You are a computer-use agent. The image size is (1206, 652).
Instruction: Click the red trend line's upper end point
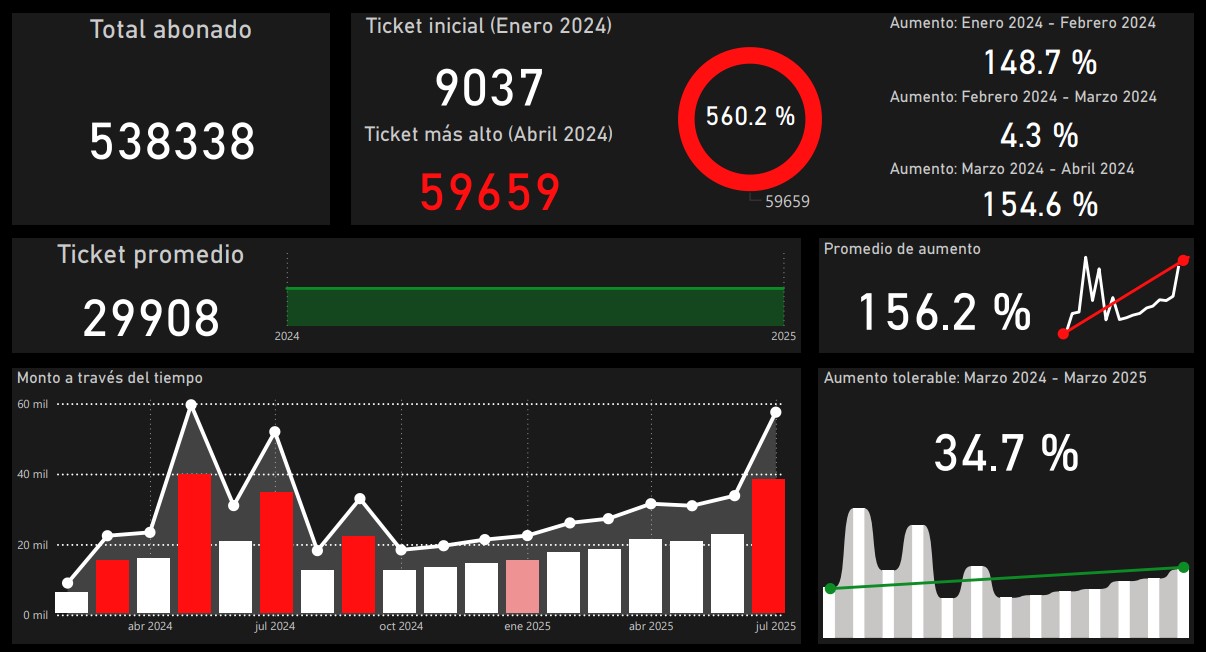pos(1183,261)
